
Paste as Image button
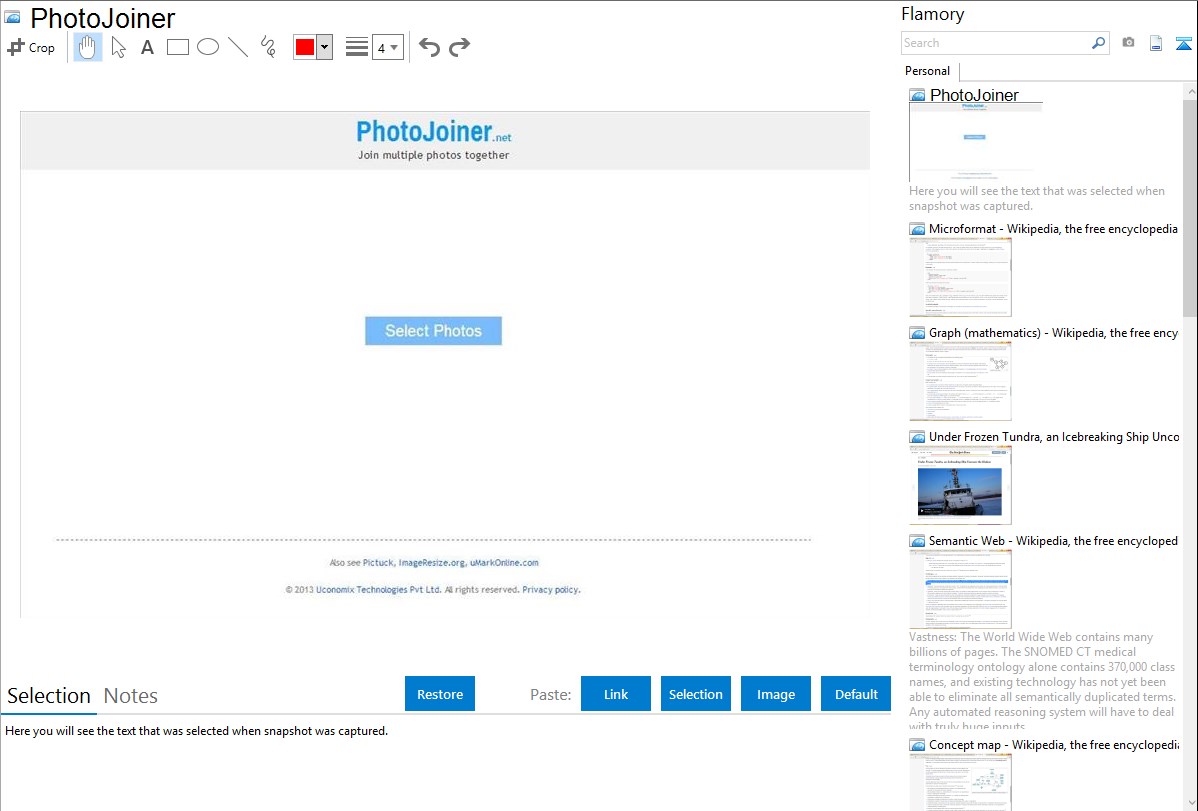tap(775, 694)
